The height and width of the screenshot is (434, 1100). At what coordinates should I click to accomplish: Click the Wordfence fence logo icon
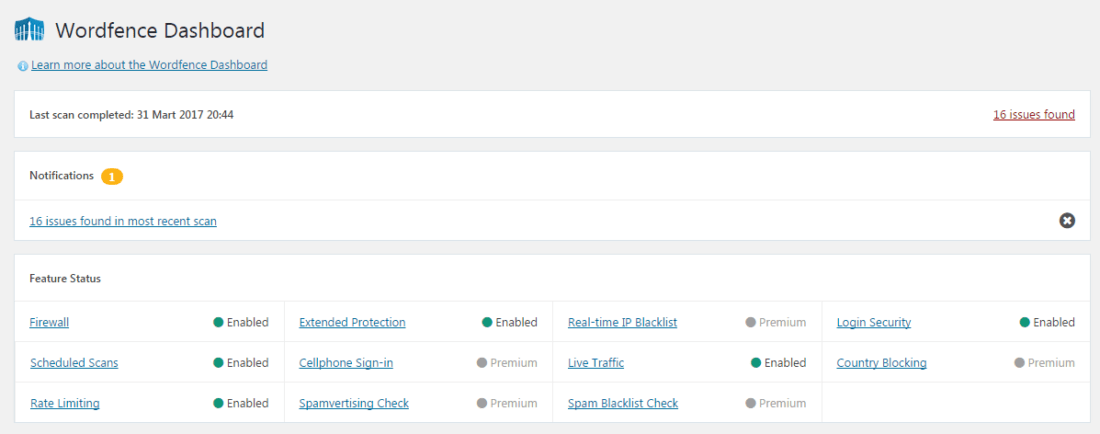click(x=29, y=31)
